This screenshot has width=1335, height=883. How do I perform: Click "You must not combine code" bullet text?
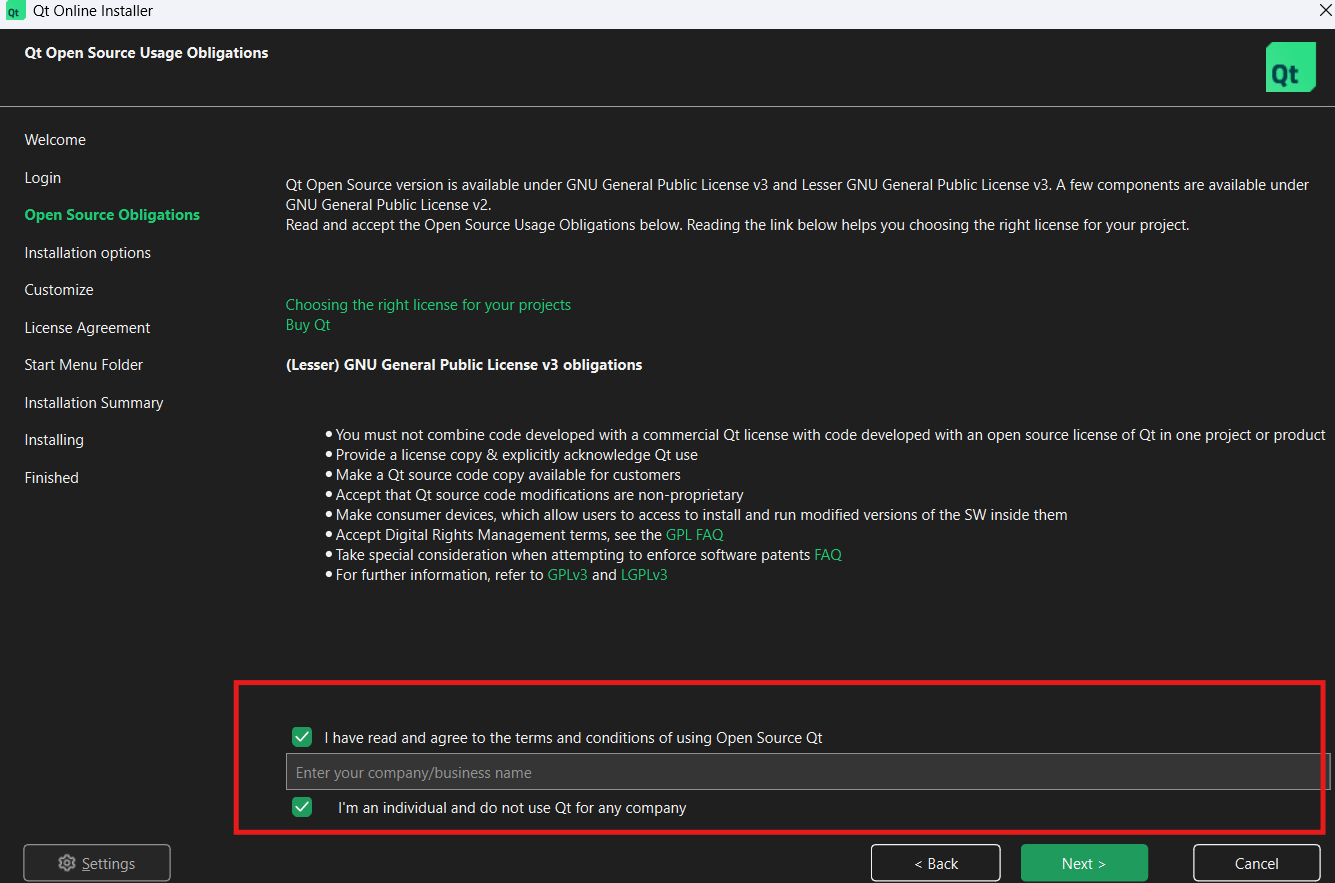pyautogui.click(x=831, y=435)
